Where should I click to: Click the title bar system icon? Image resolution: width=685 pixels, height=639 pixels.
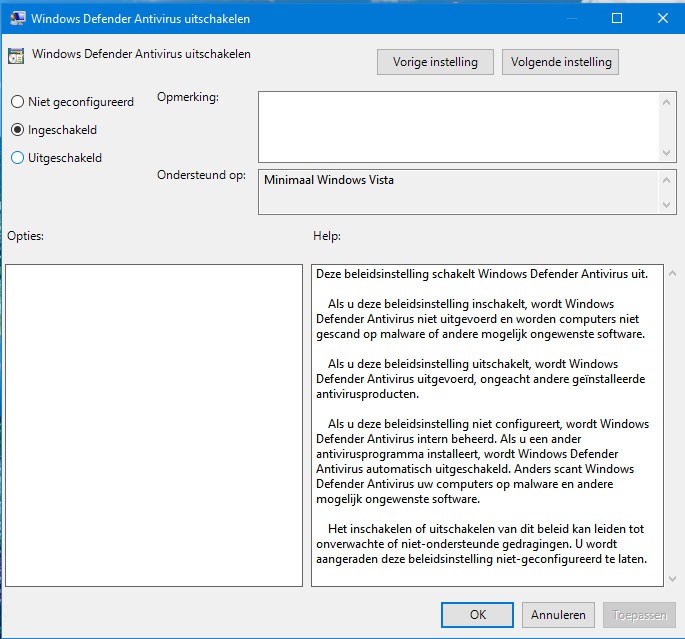[17, 18]
